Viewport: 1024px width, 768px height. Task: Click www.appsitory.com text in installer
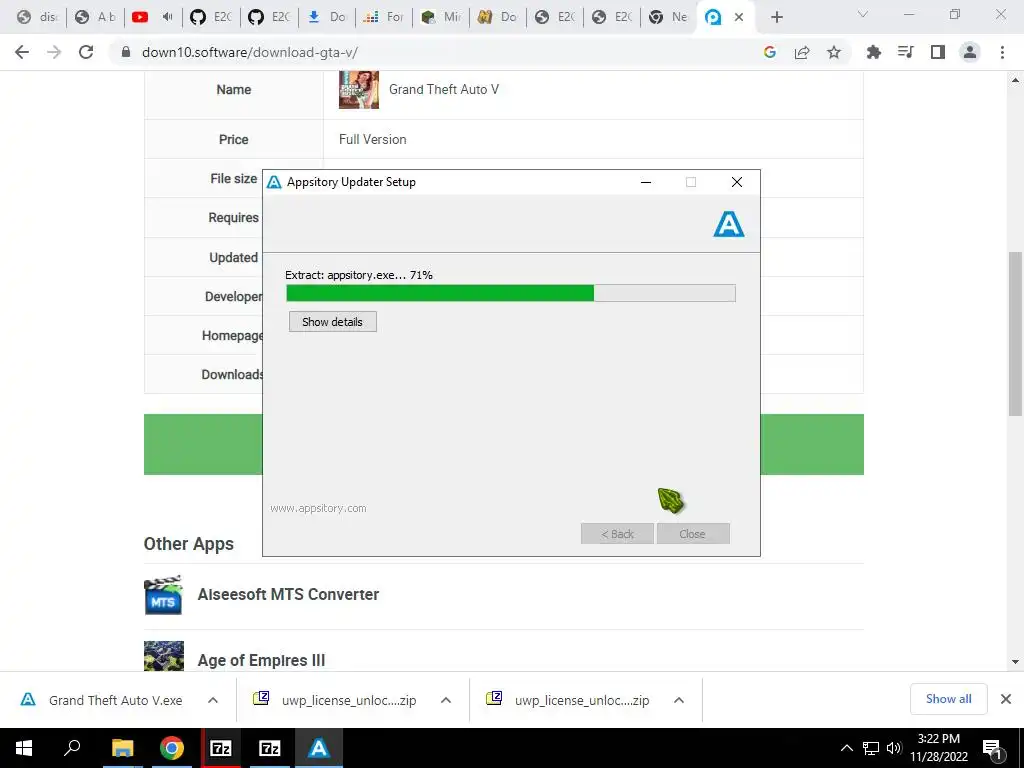point(318,508)
